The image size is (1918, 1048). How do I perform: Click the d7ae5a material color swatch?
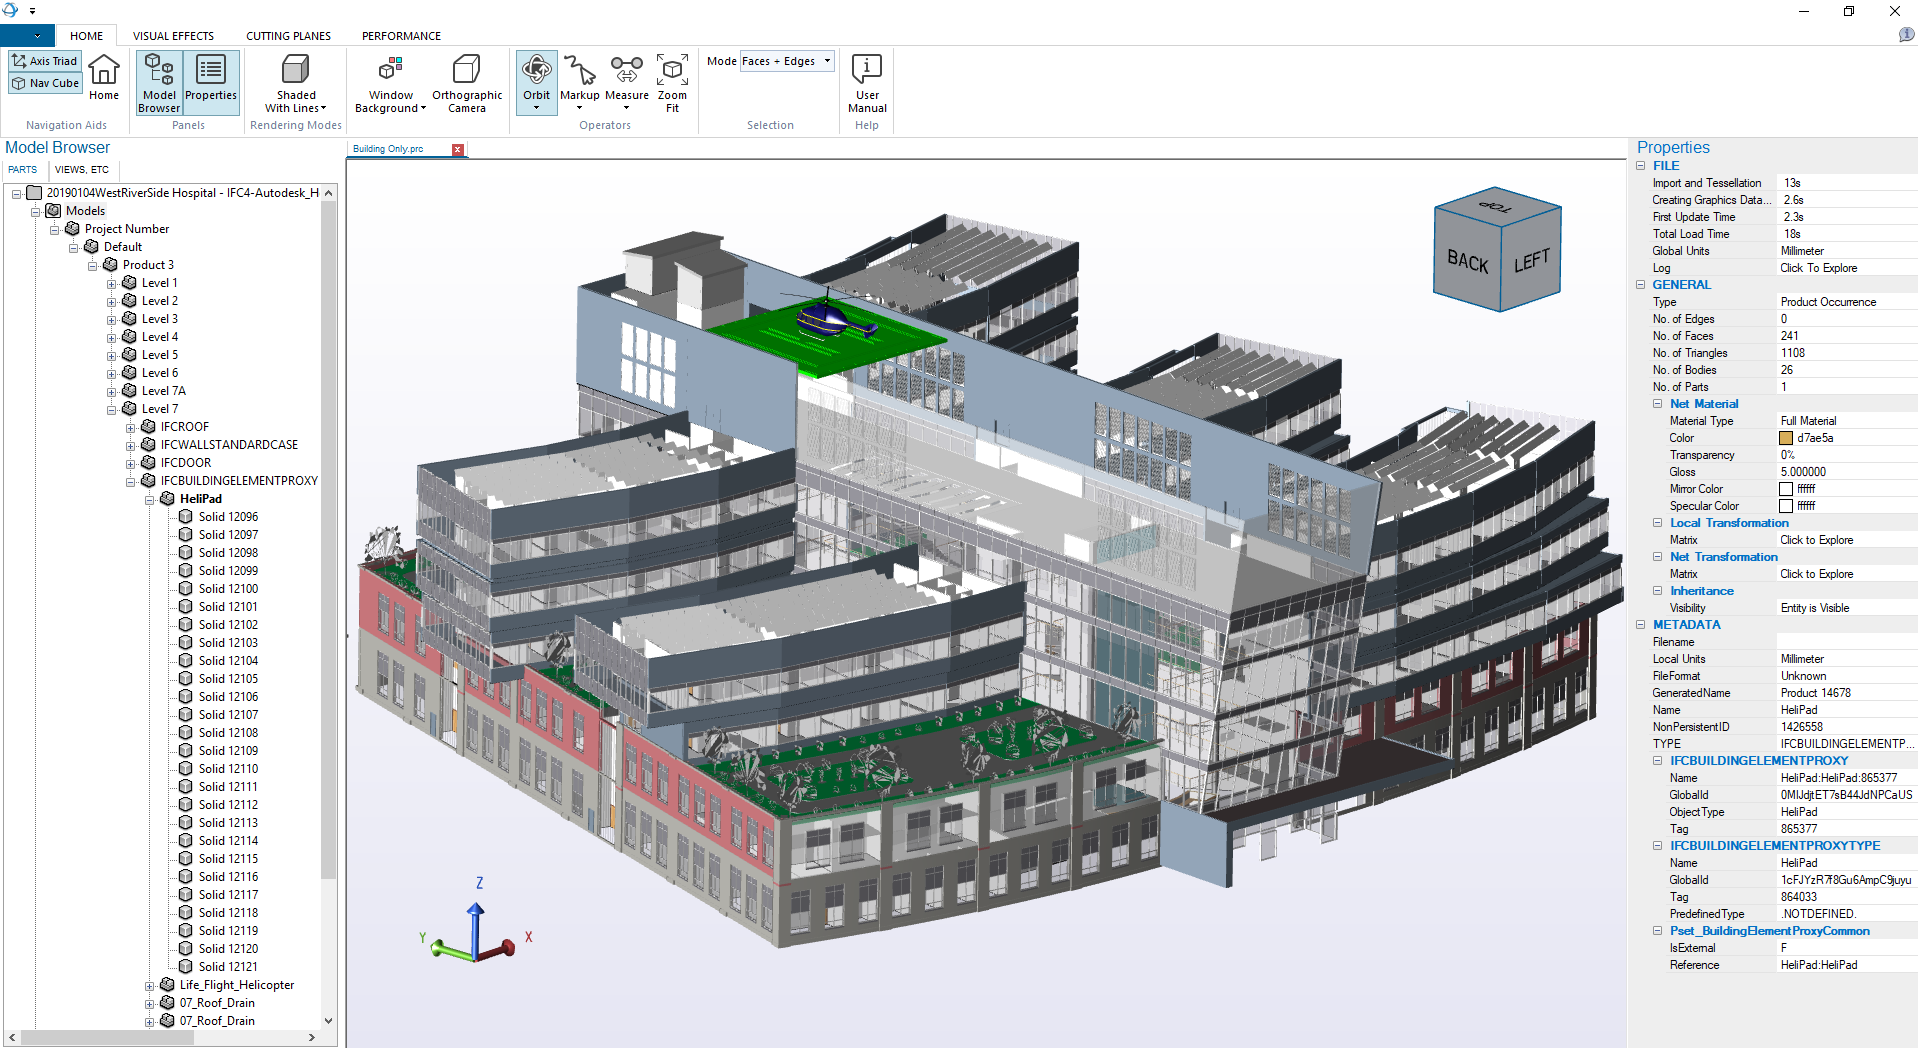(x=1786, y=438)
